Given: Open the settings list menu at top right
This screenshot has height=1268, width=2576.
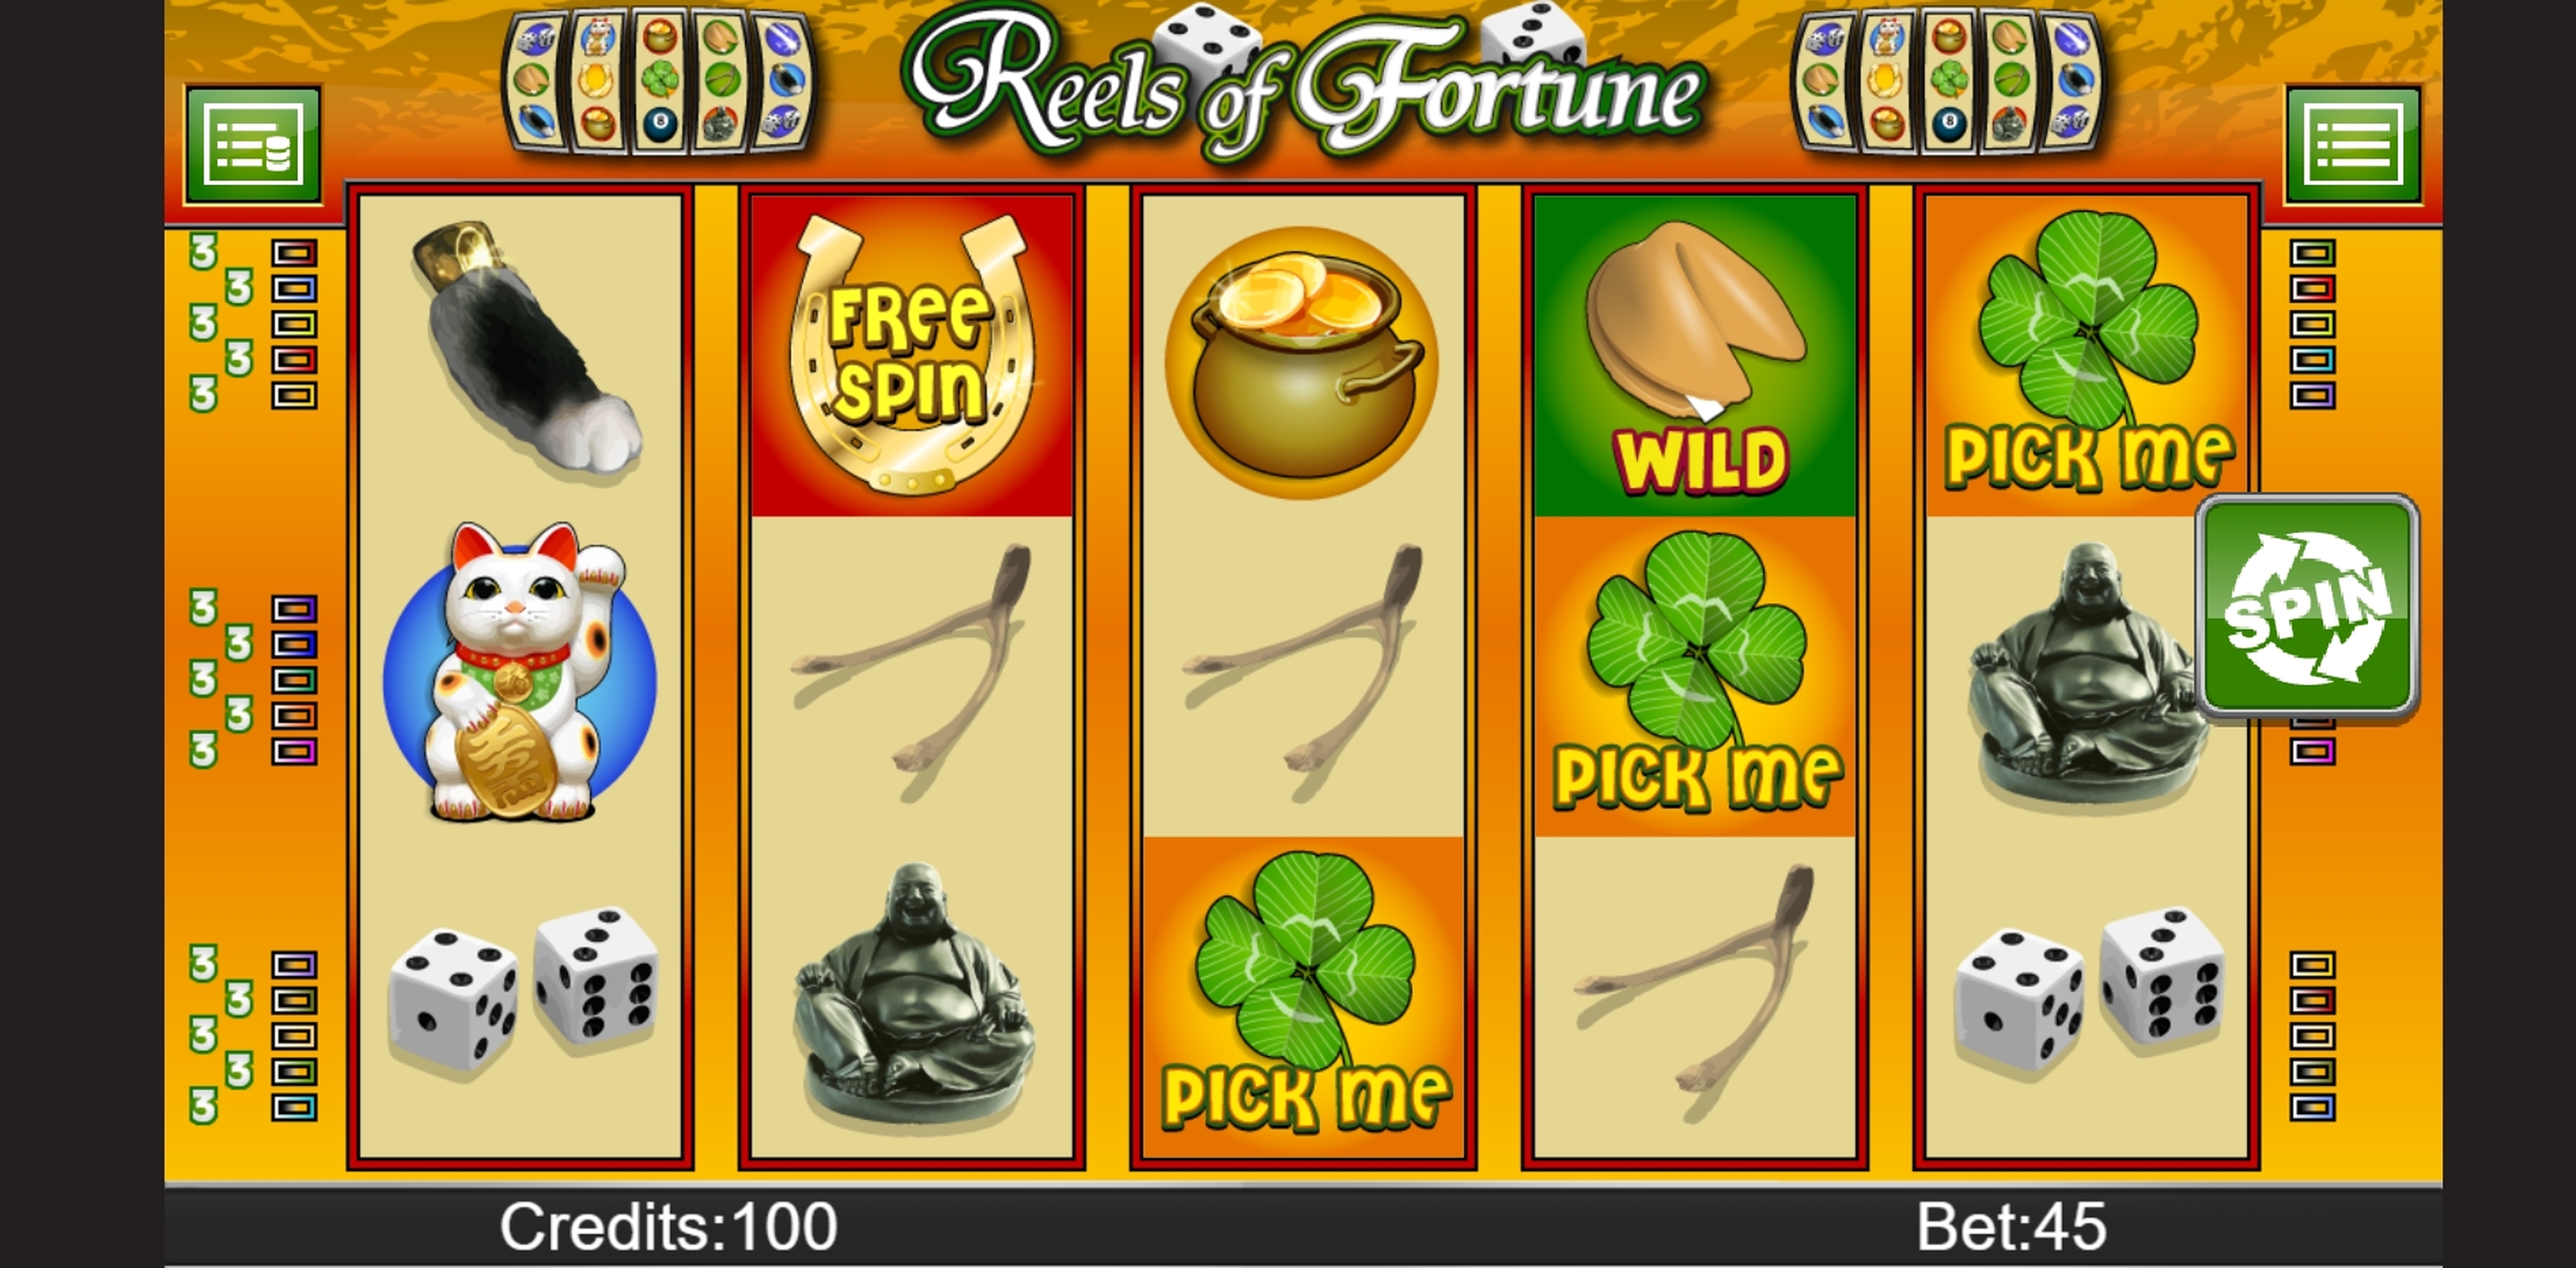Looking at the screenshot, I should (x=2353, y=146).
